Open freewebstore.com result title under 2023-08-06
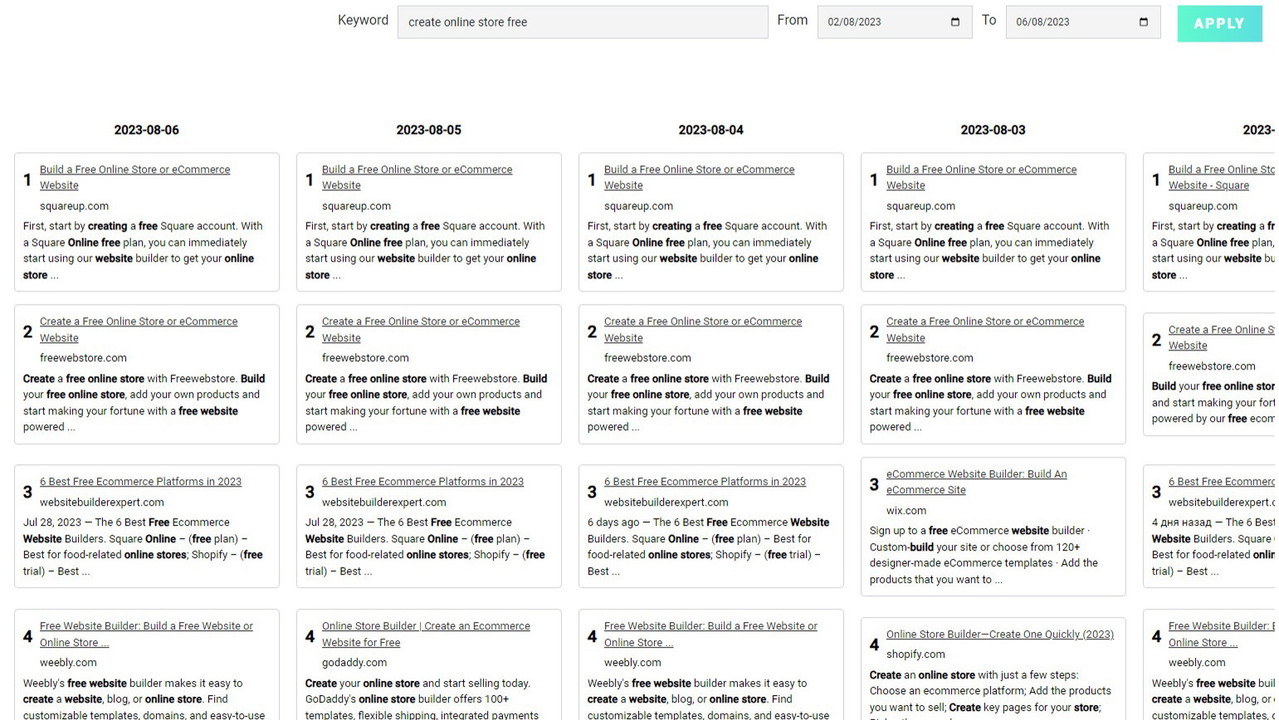 tap(138, 322)
